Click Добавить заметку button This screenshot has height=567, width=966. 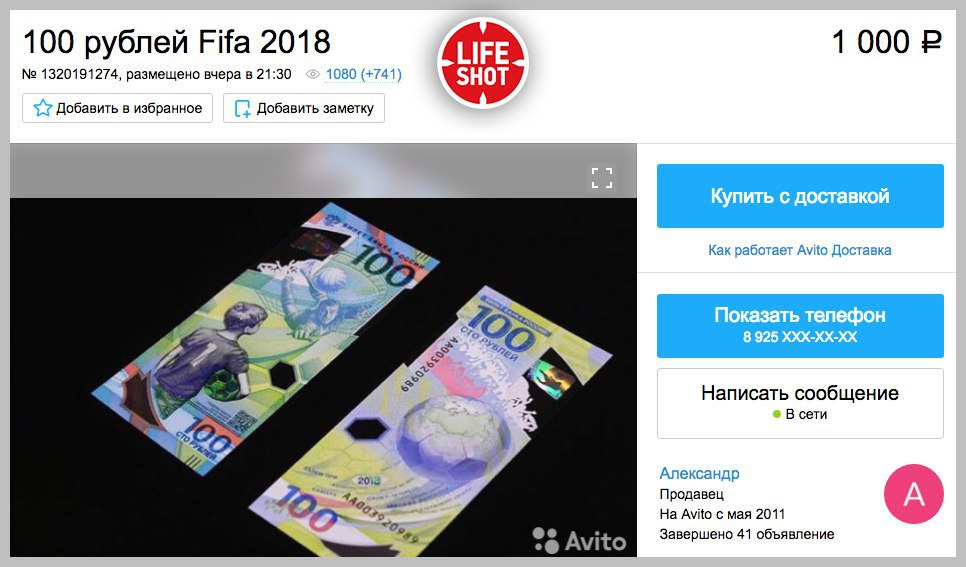click(304, 108)
